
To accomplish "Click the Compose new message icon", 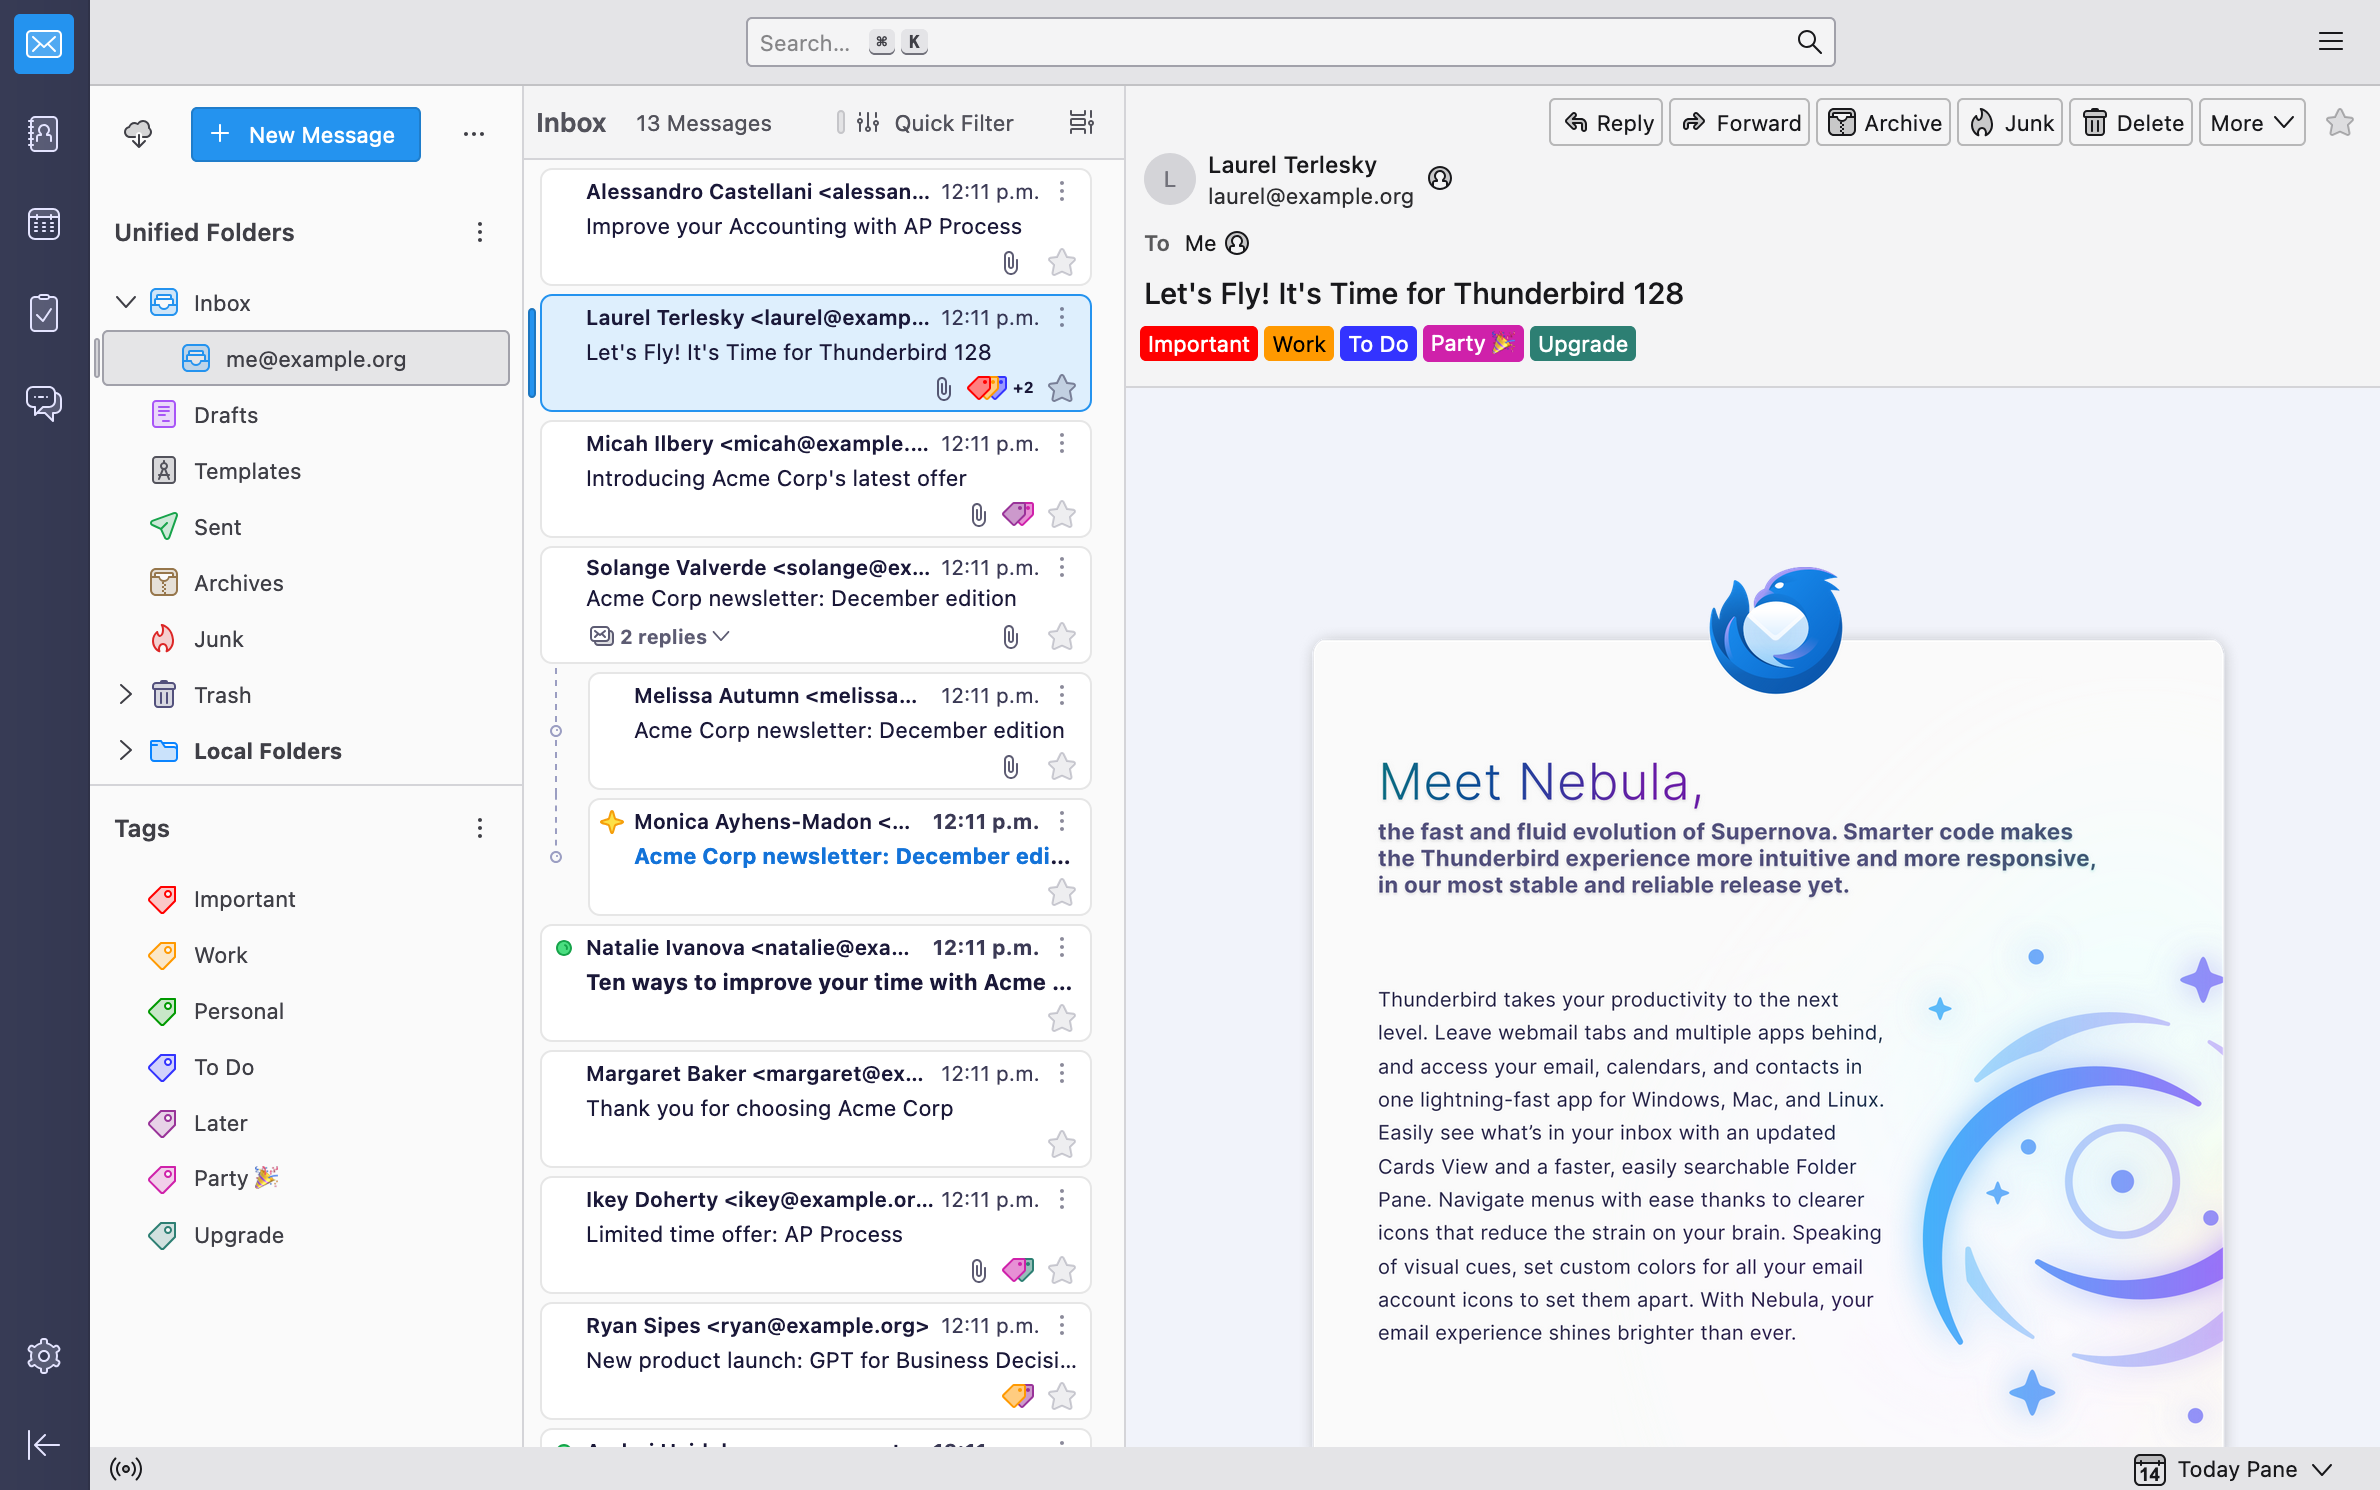I will pyautogui.click(x=305, y=132).
